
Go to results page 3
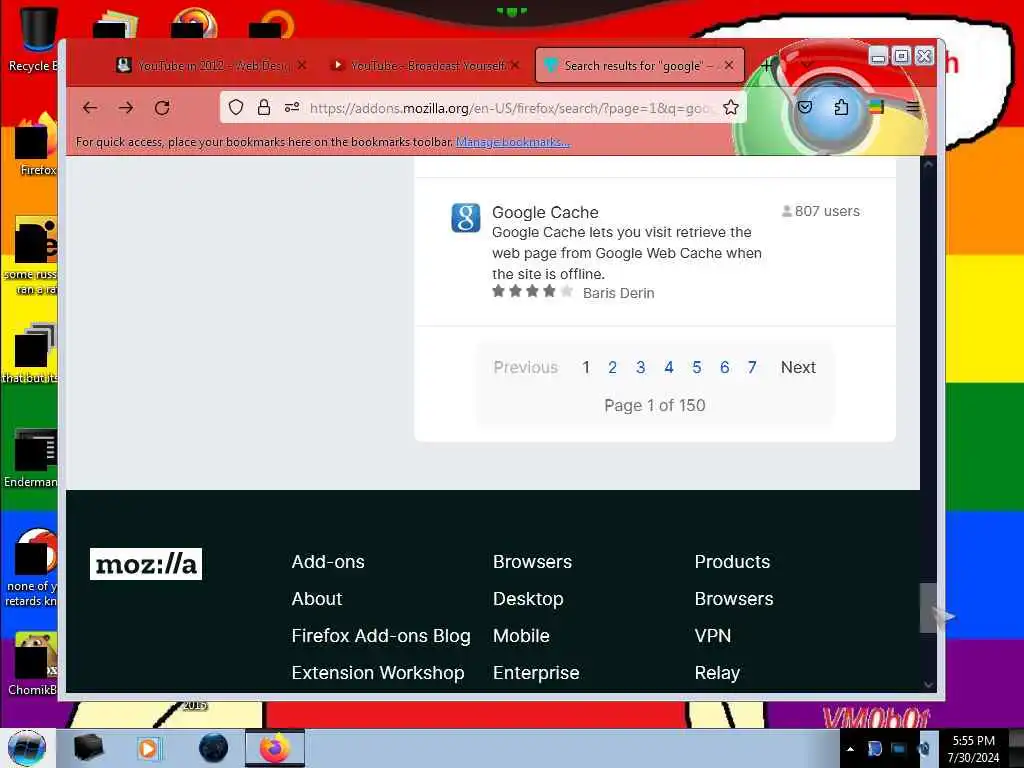pyautogui.click(x=640, y=368)
